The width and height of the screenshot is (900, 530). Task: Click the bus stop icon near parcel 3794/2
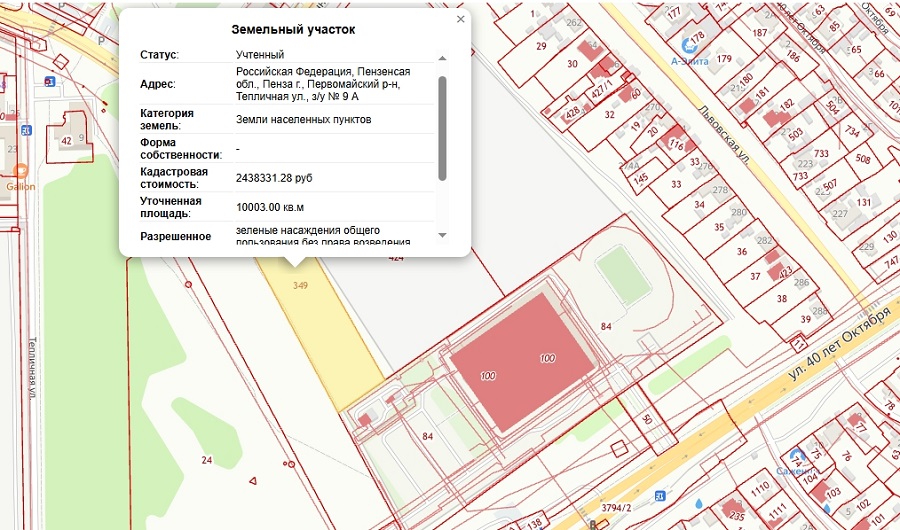click(x=660, y=495)
